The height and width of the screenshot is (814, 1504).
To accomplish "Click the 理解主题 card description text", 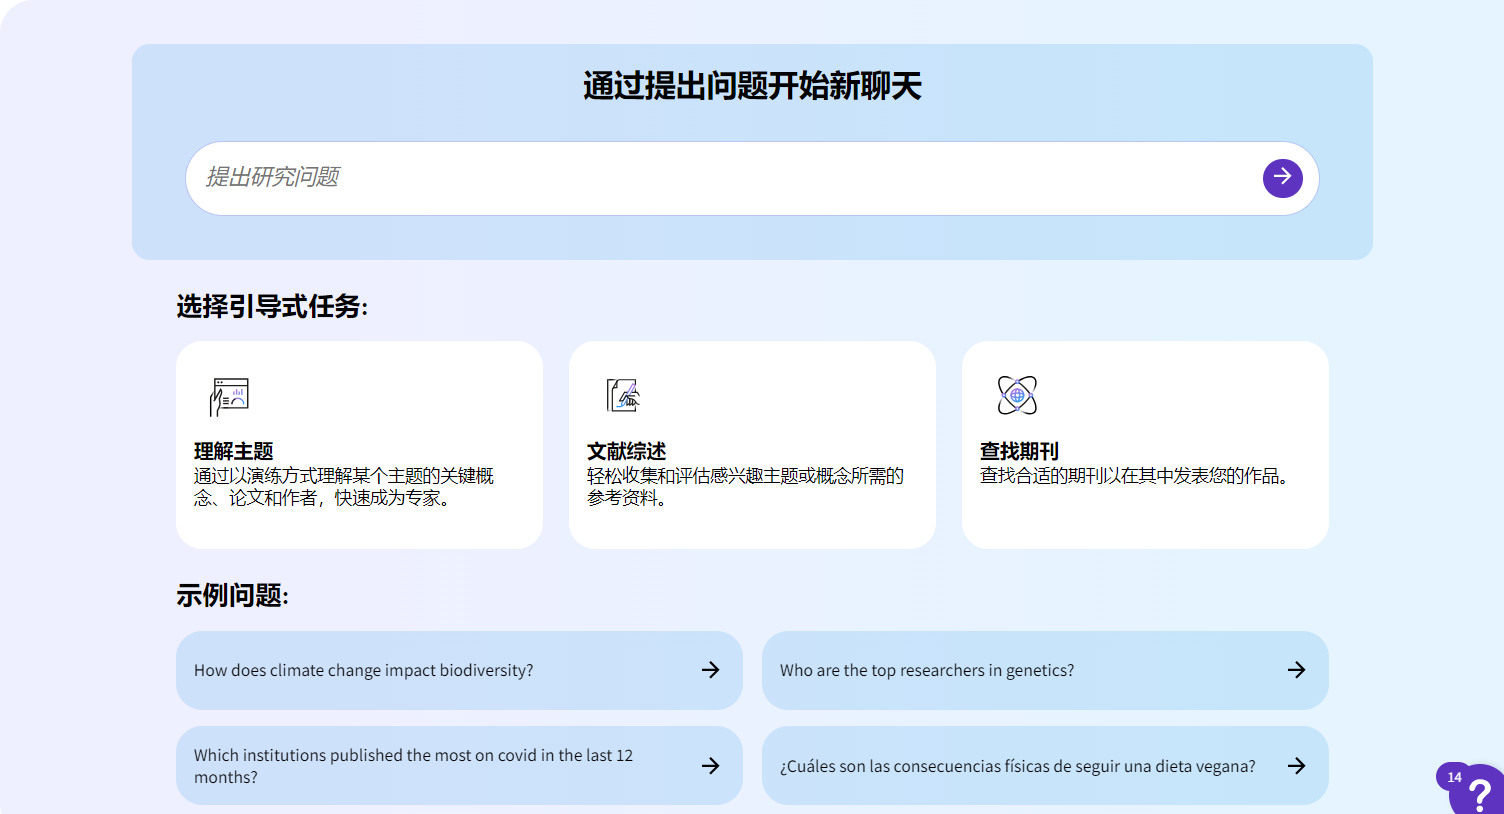I will coord(344,487).
